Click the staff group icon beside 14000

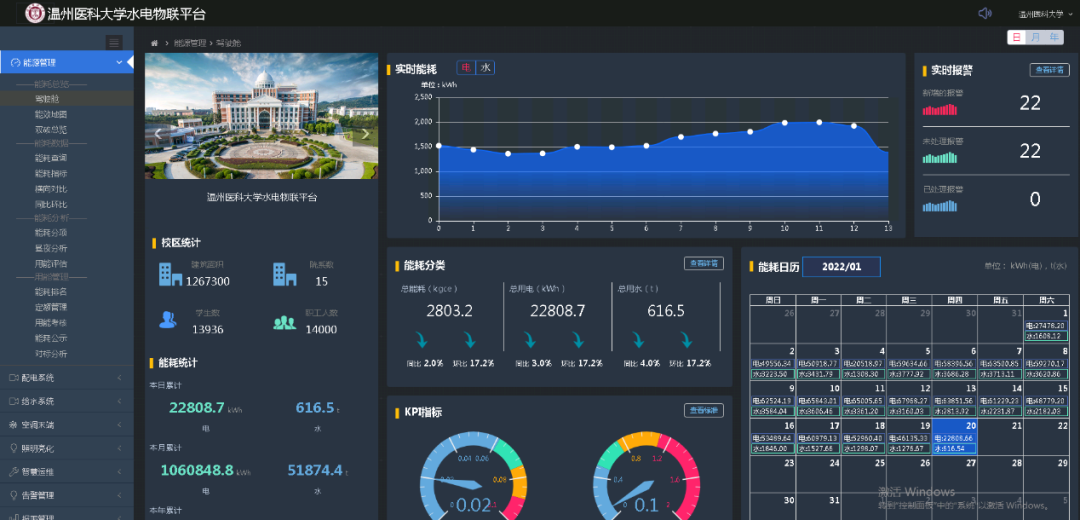point(284,322)
